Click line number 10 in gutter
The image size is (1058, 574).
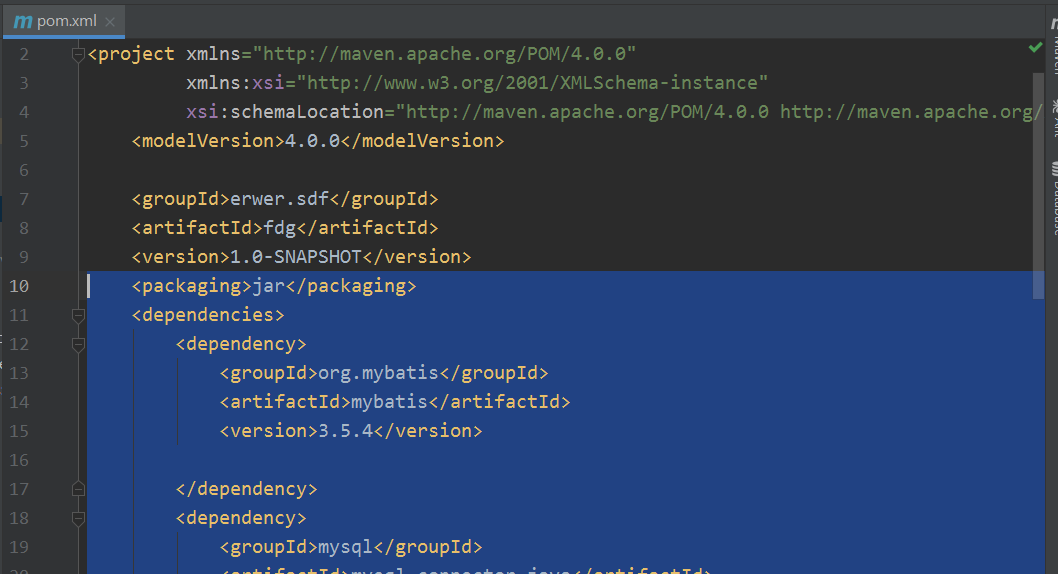coord(19,286)
